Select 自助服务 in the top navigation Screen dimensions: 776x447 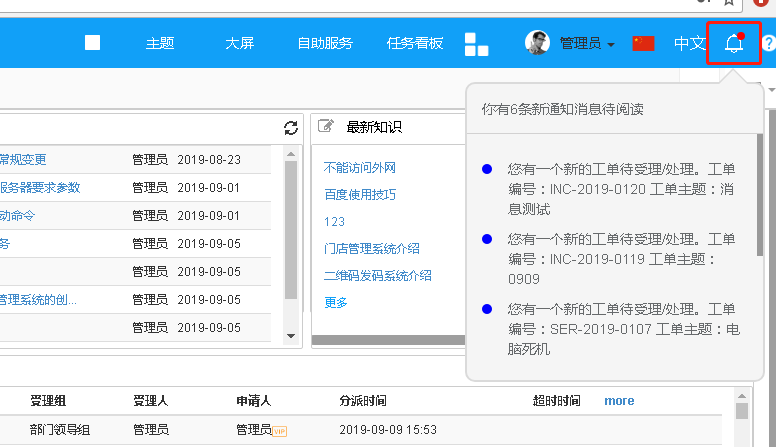coord(325,43)
